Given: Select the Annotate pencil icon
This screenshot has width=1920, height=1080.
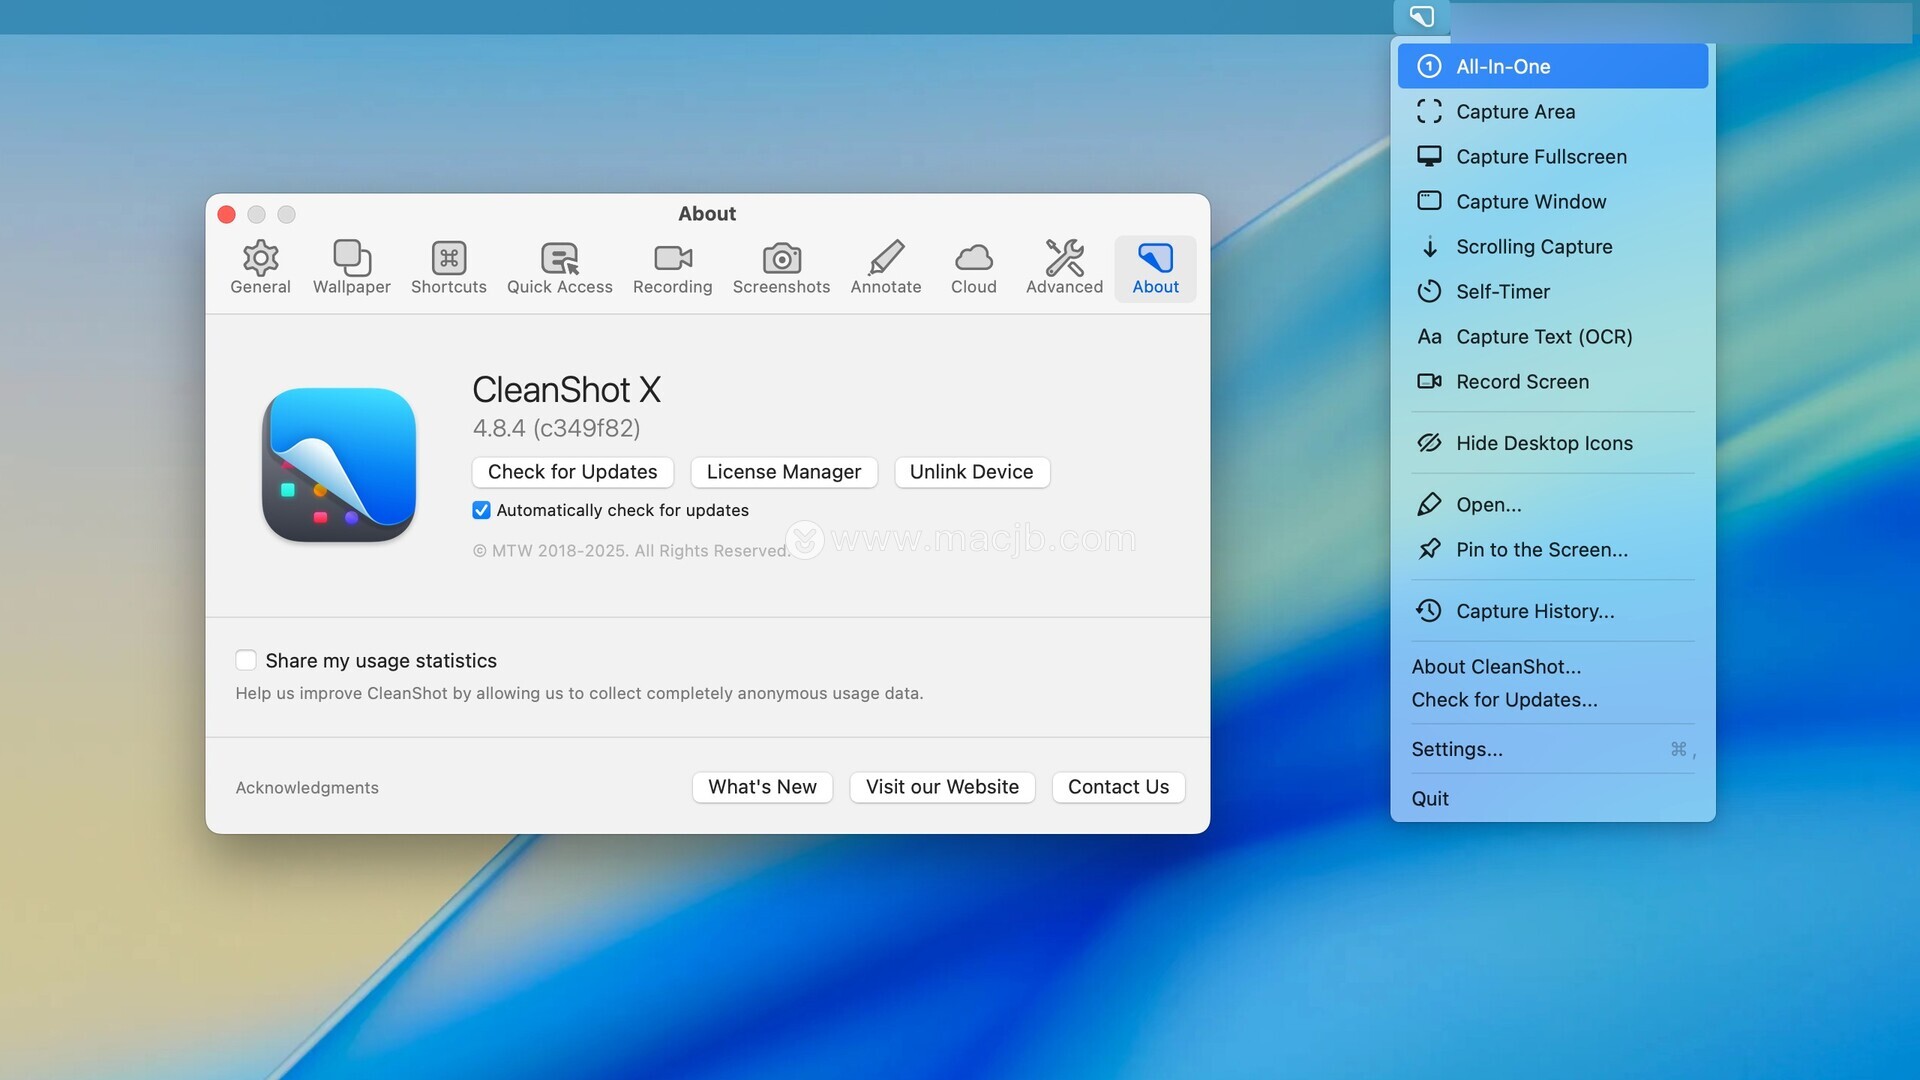Looking at the screenshot, I should click(x=885, y=258).
